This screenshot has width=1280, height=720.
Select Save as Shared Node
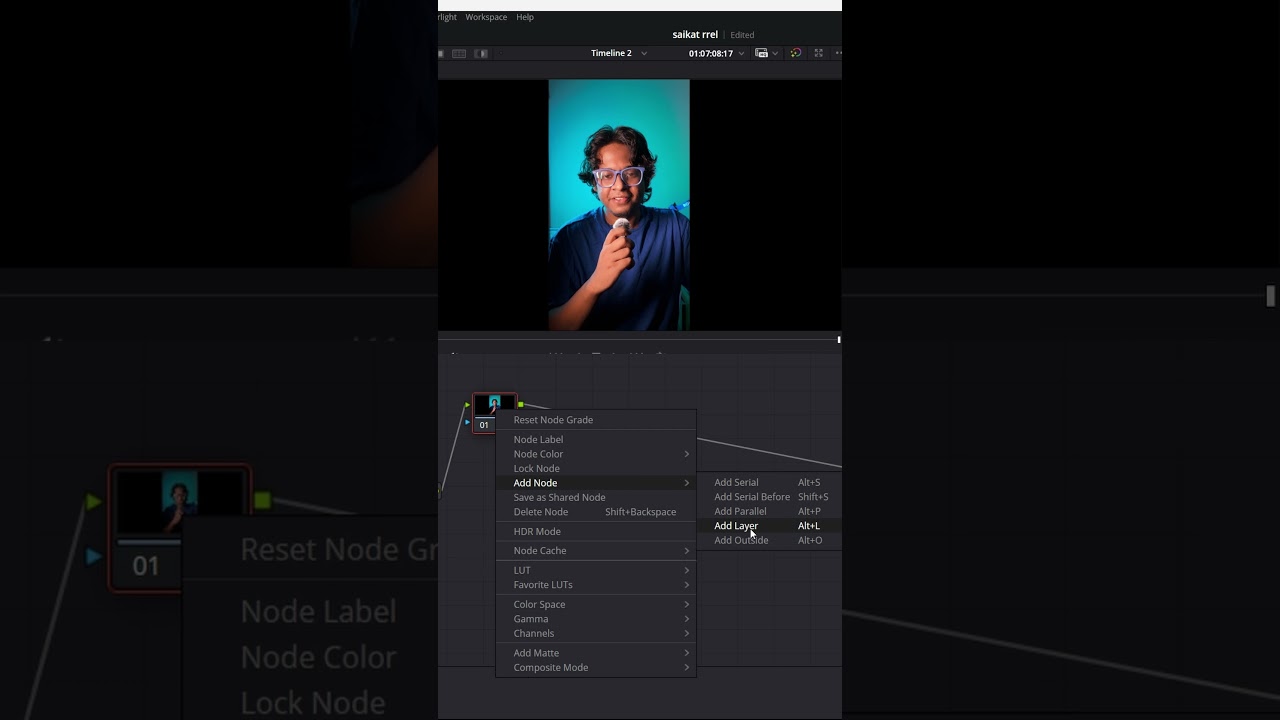click(596, 497)
